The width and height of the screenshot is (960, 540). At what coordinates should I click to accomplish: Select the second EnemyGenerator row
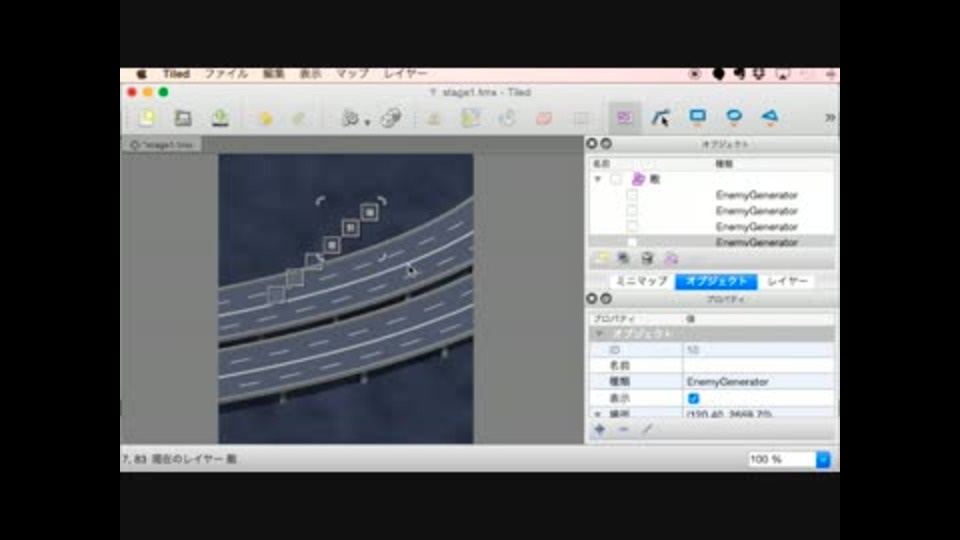pos(711,211)
